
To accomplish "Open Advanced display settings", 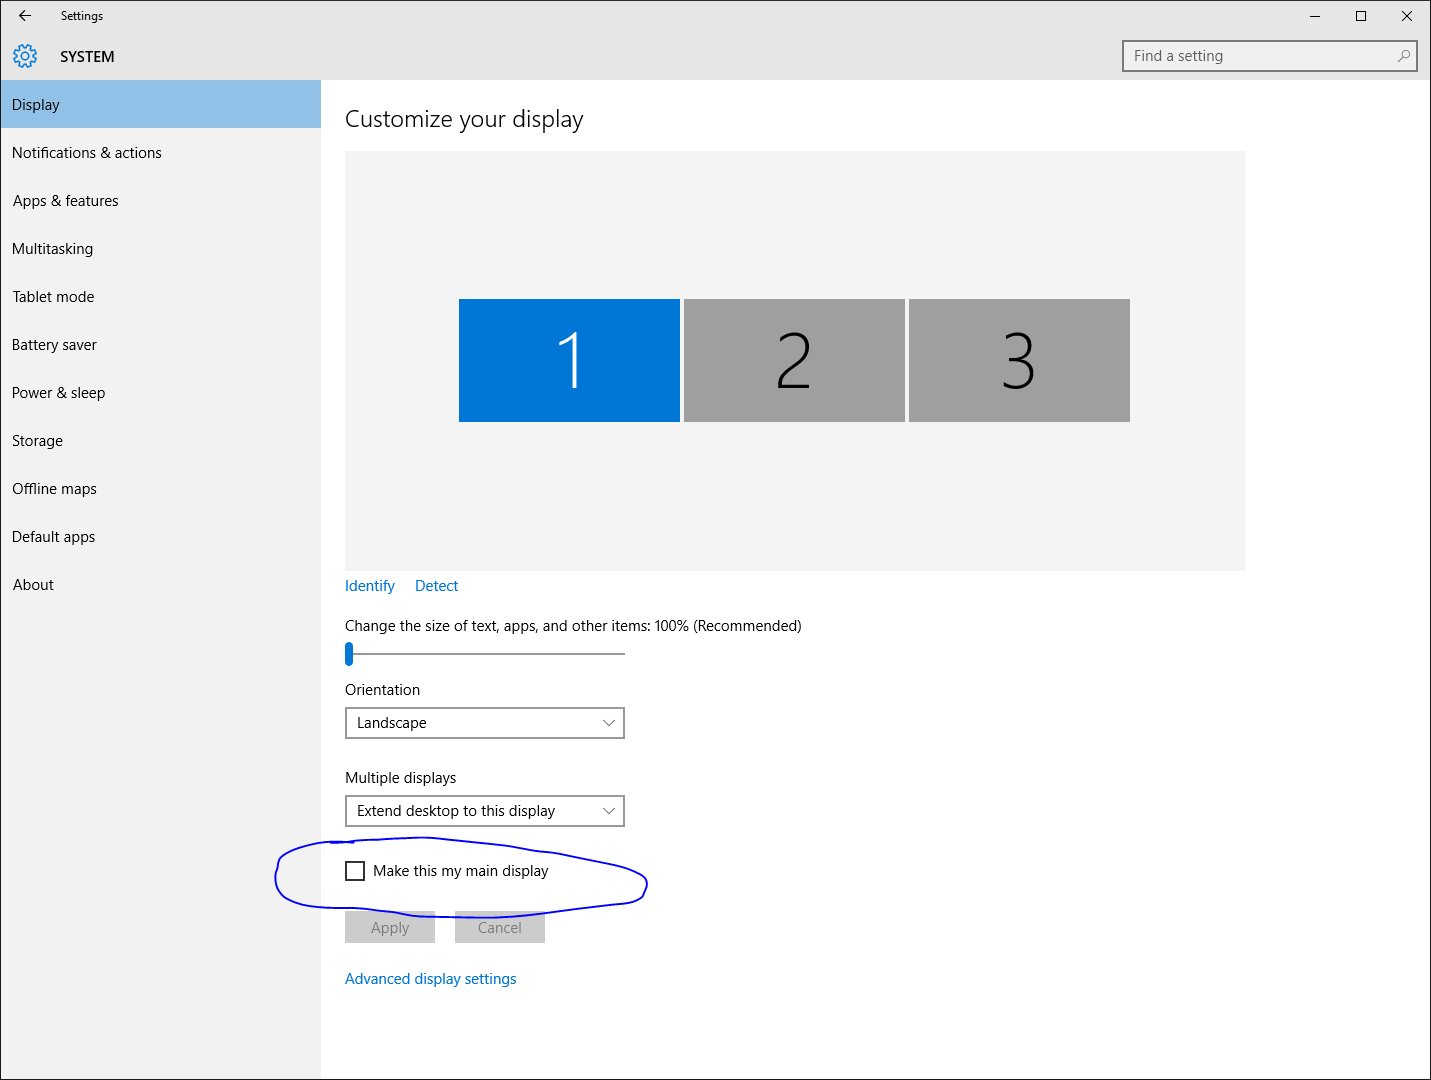I will click(x=431, y=979).
